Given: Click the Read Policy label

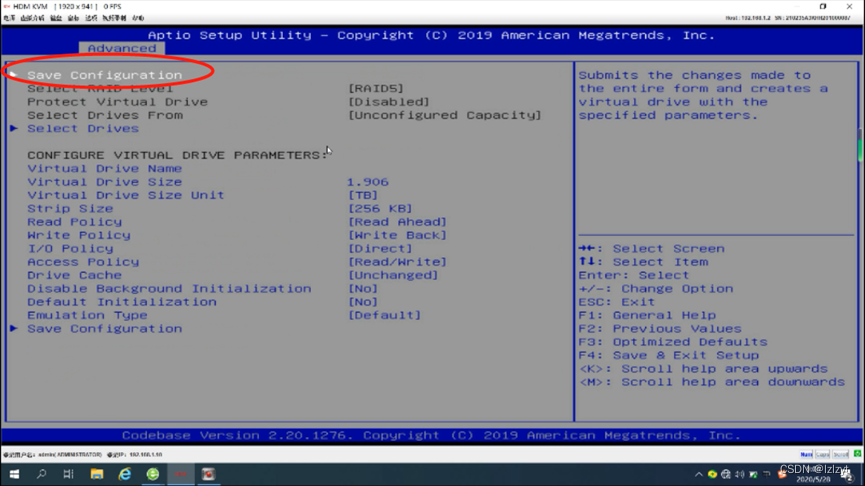Looking at the screenshot, I should [x=74, y=221].
